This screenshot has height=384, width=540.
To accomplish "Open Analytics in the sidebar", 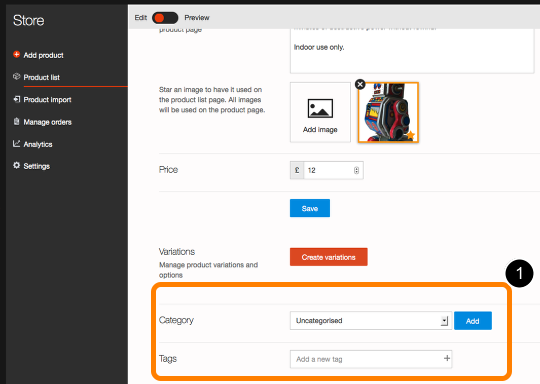I will (38, 144).
